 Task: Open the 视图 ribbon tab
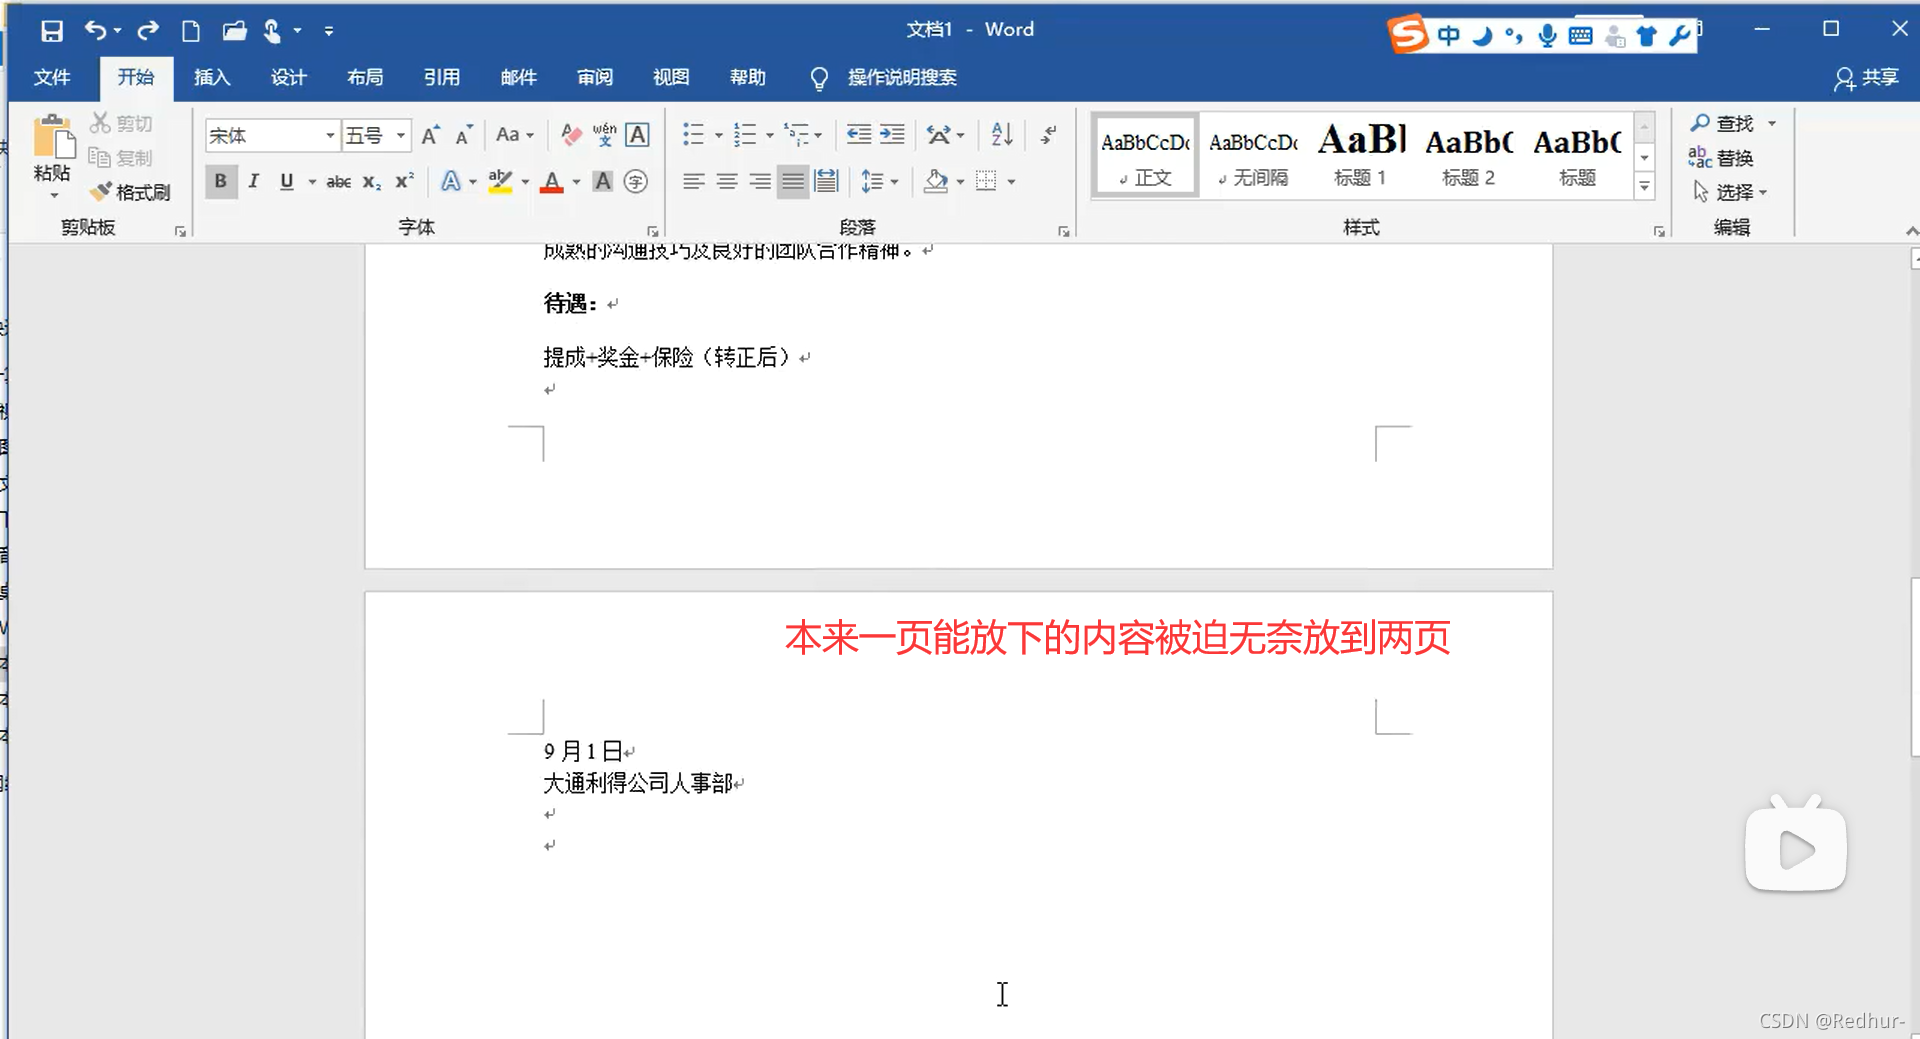[x=670, y=77]
